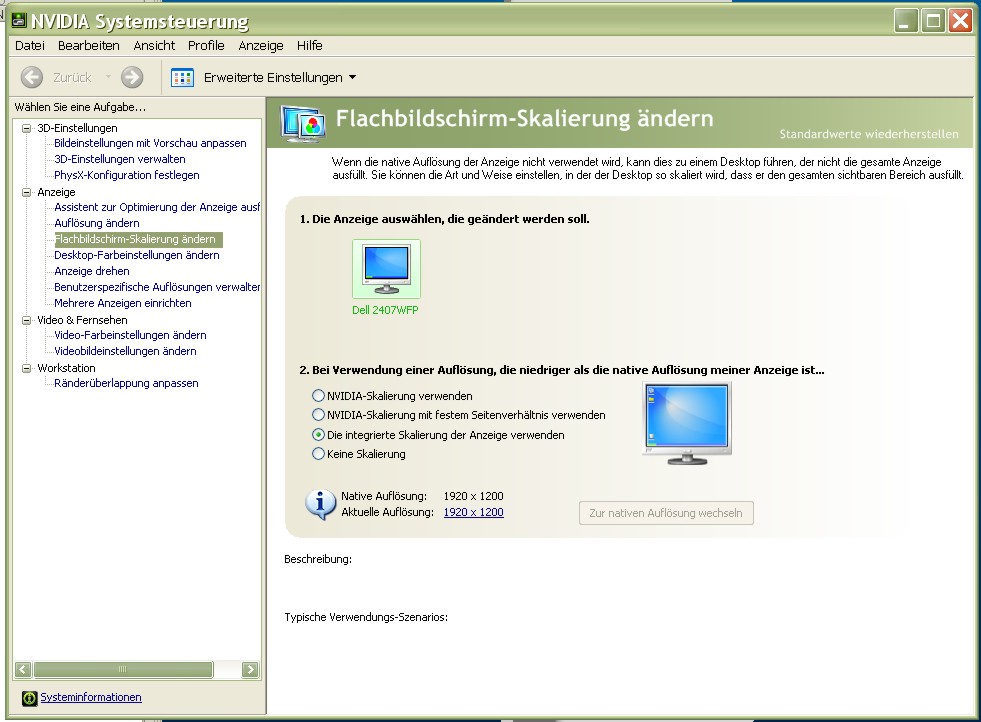This screenshot has width=981, height=722.
Task: Open Video-Farbeinstellungen ändern
Action: click(x=130, y=335)
